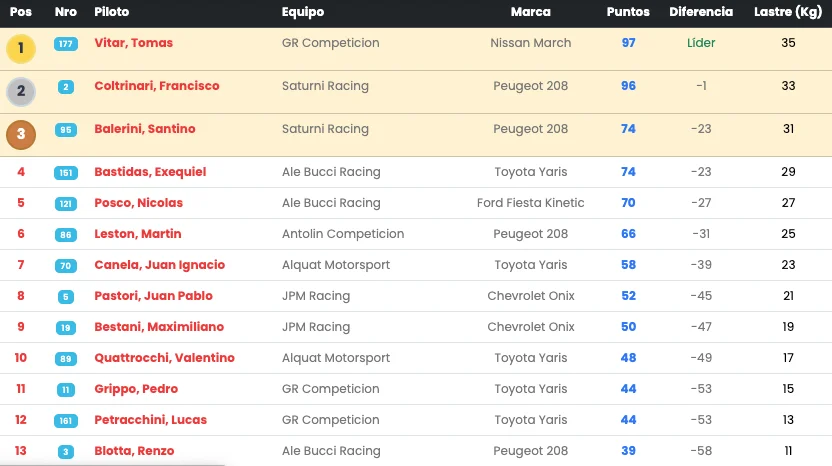Image resolution: width=832 pixels, height=466 pixels.
Task: Click car number badge 177
Action: [66, 44]
